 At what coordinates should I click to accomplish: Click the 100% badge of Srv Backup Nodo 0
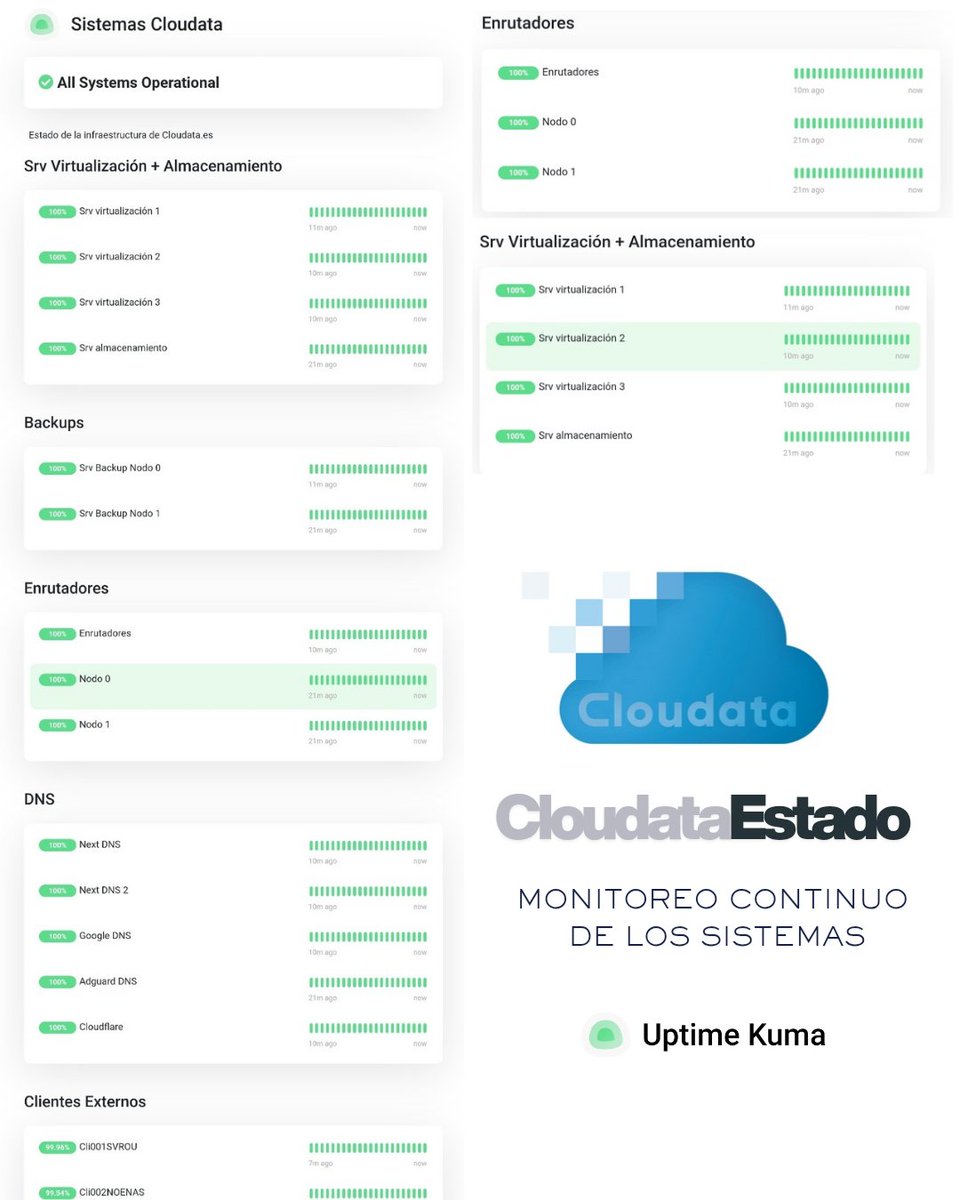[57, 468]
